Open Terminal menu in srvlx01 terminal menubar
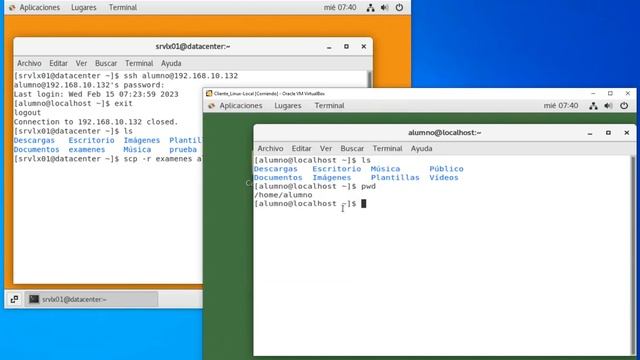 139,63
